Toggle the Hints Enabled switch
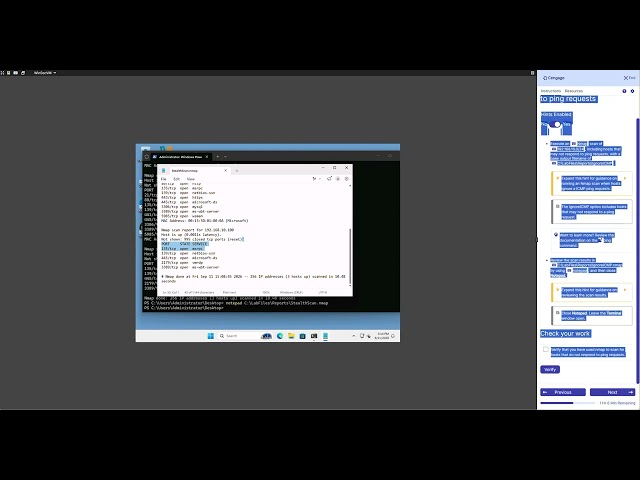 point(556,124)
